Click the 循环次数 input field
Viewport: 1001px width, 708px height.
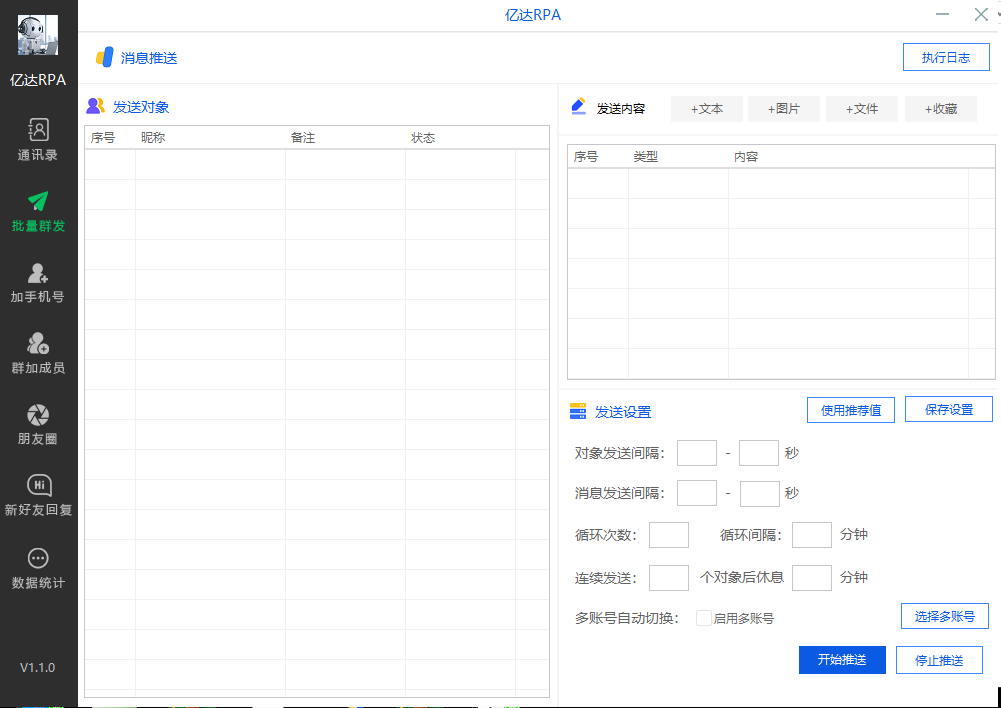coord(669,535)
